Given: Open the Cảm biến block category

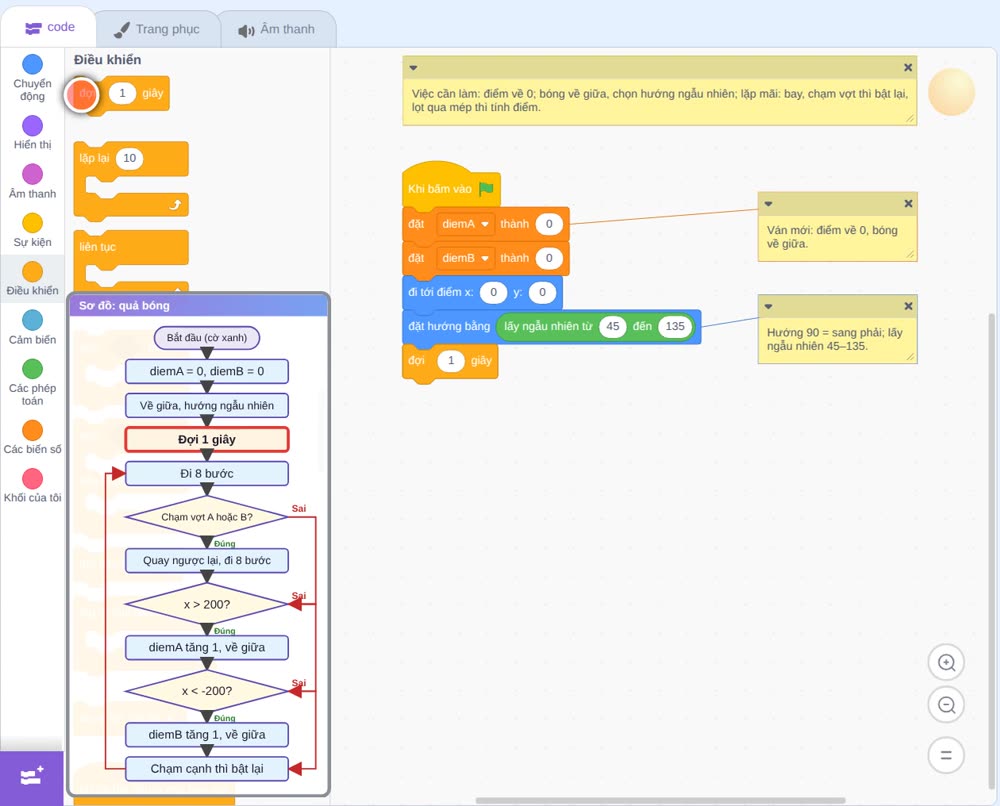Looking at the screenshot, I should 32,328.
